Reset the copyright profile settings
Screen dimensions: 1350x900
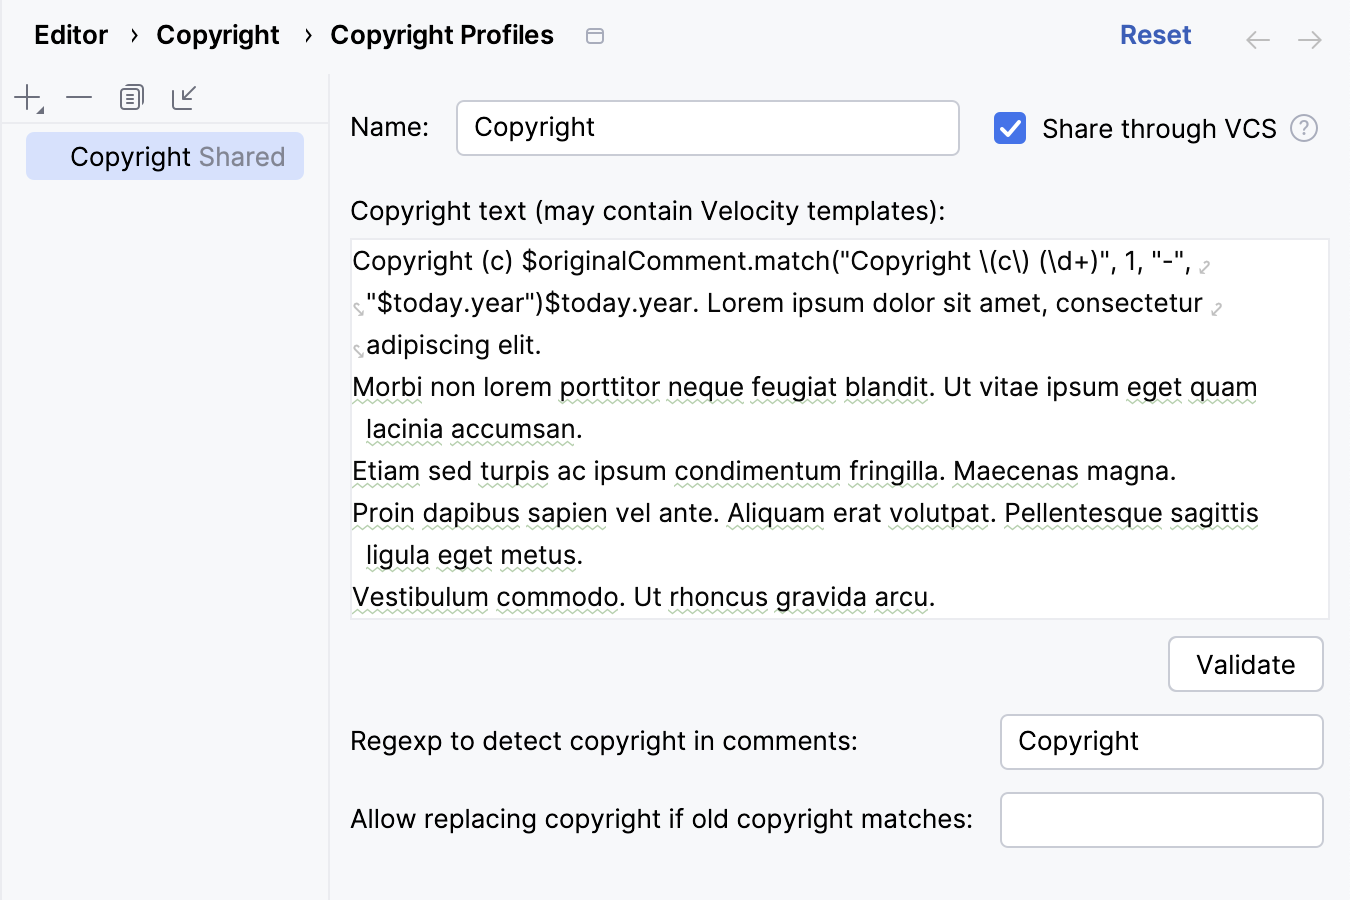click(x=1155, y=34)
